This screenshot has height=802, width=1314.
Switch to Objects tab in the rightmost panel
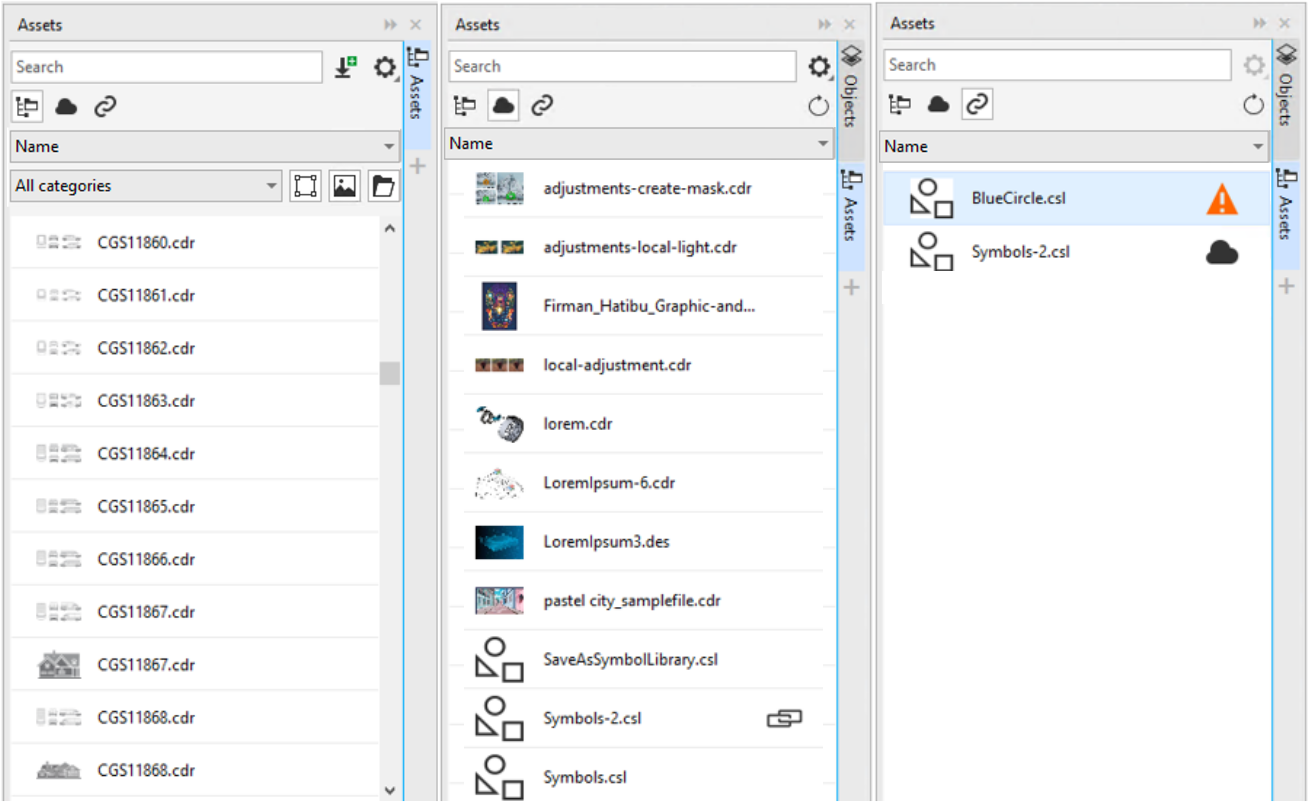click(x=1286, y=86)
